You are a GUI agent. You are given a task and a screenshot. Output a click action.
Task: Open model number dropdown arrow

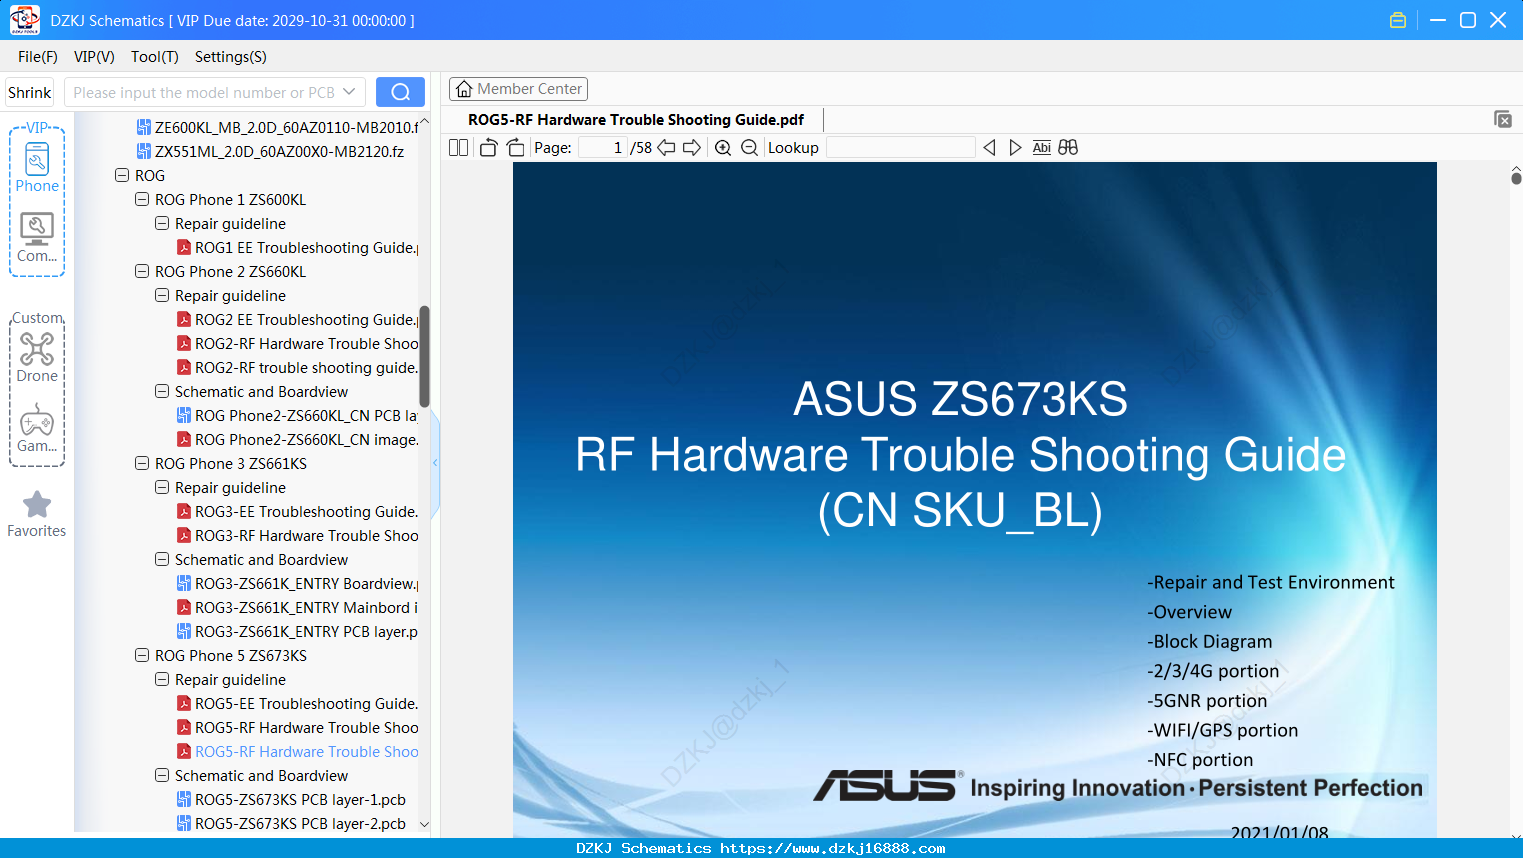click(x=349, y=92)
